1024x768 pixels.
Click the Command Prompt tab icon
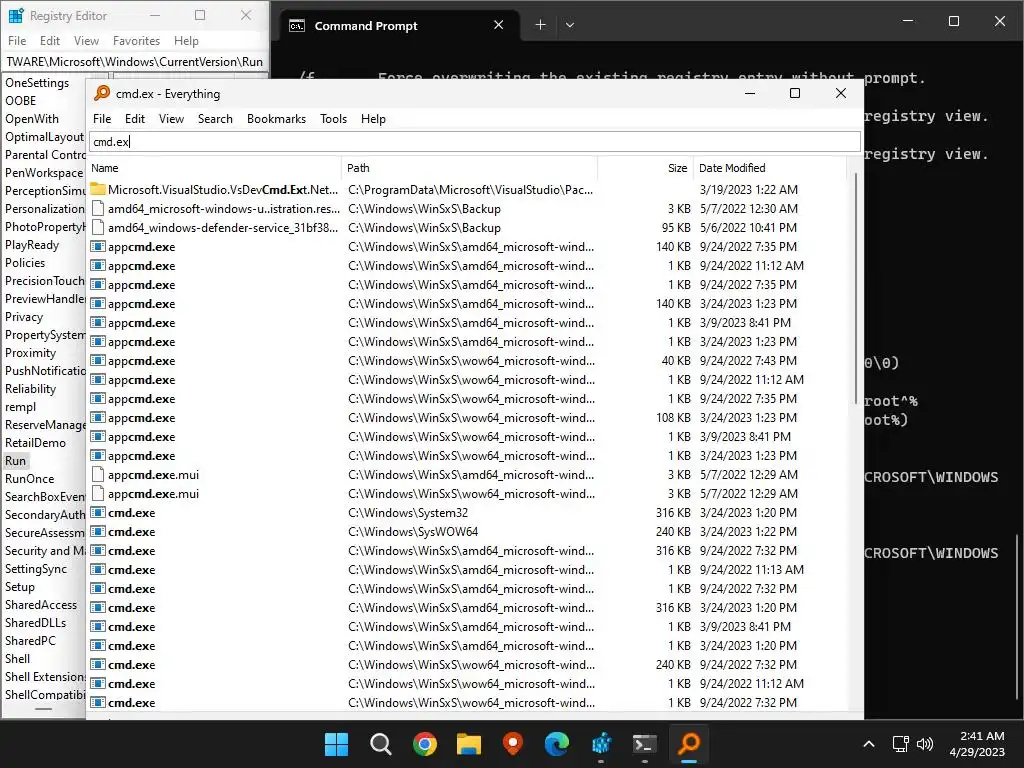(x=297, y=25)
